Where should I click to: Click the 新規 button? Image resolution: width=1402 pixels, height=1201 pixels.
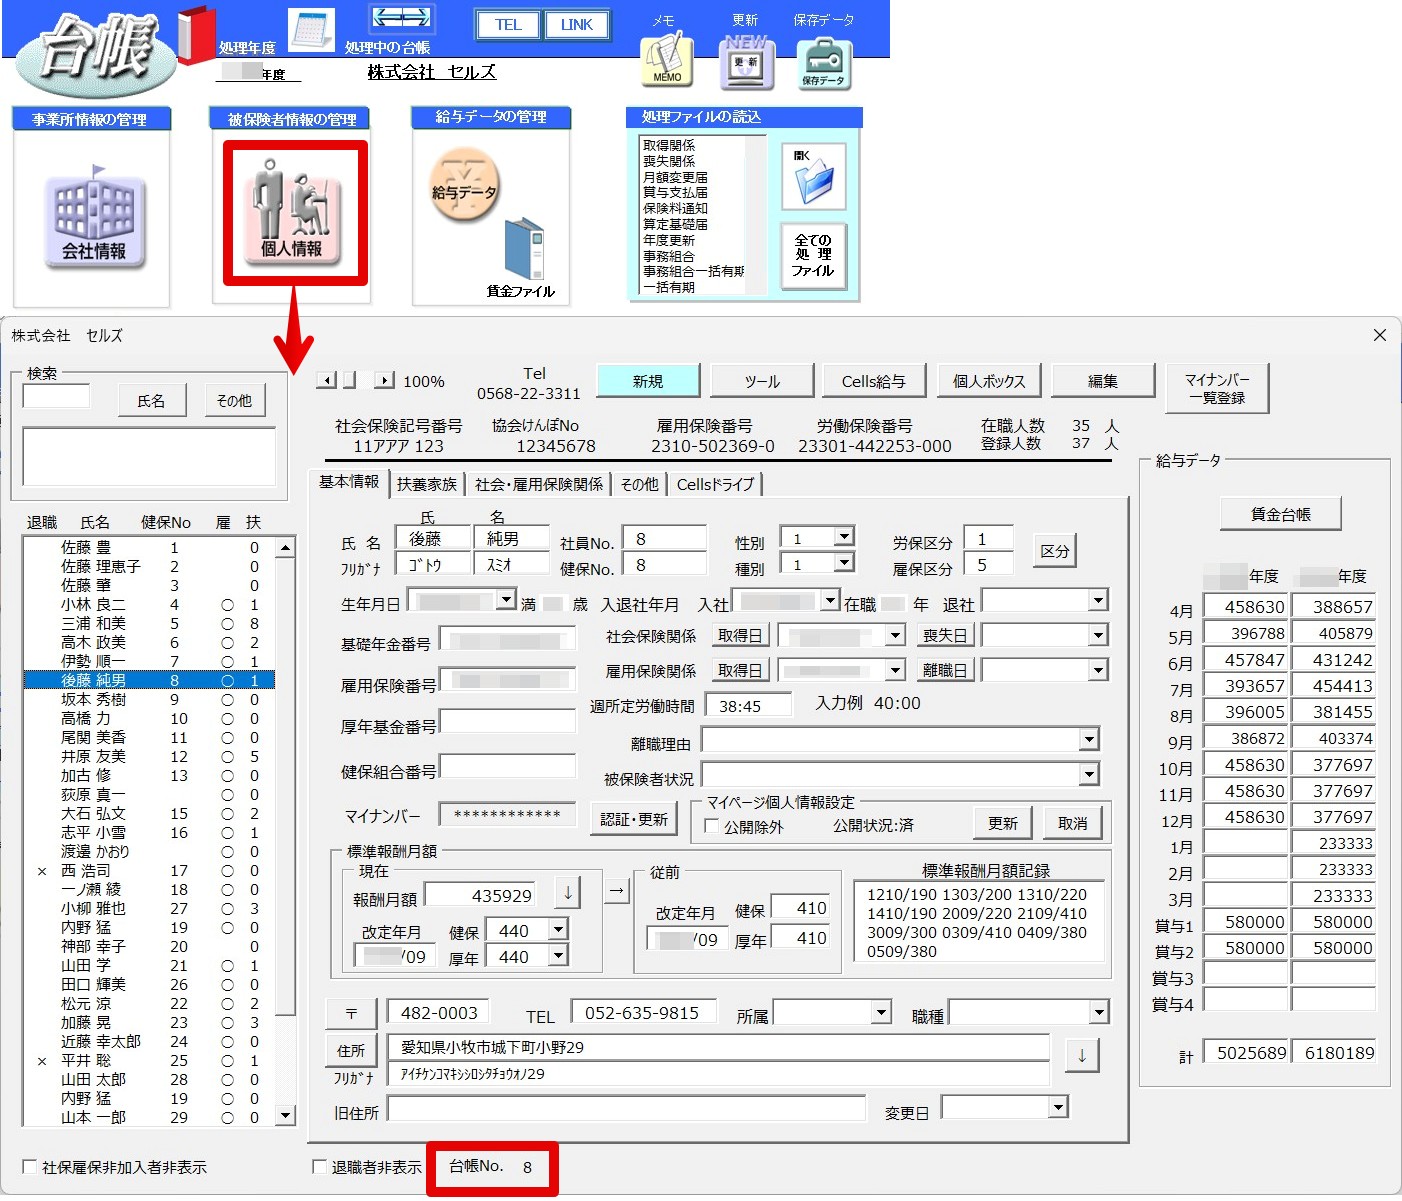click(x=648, y=381)
